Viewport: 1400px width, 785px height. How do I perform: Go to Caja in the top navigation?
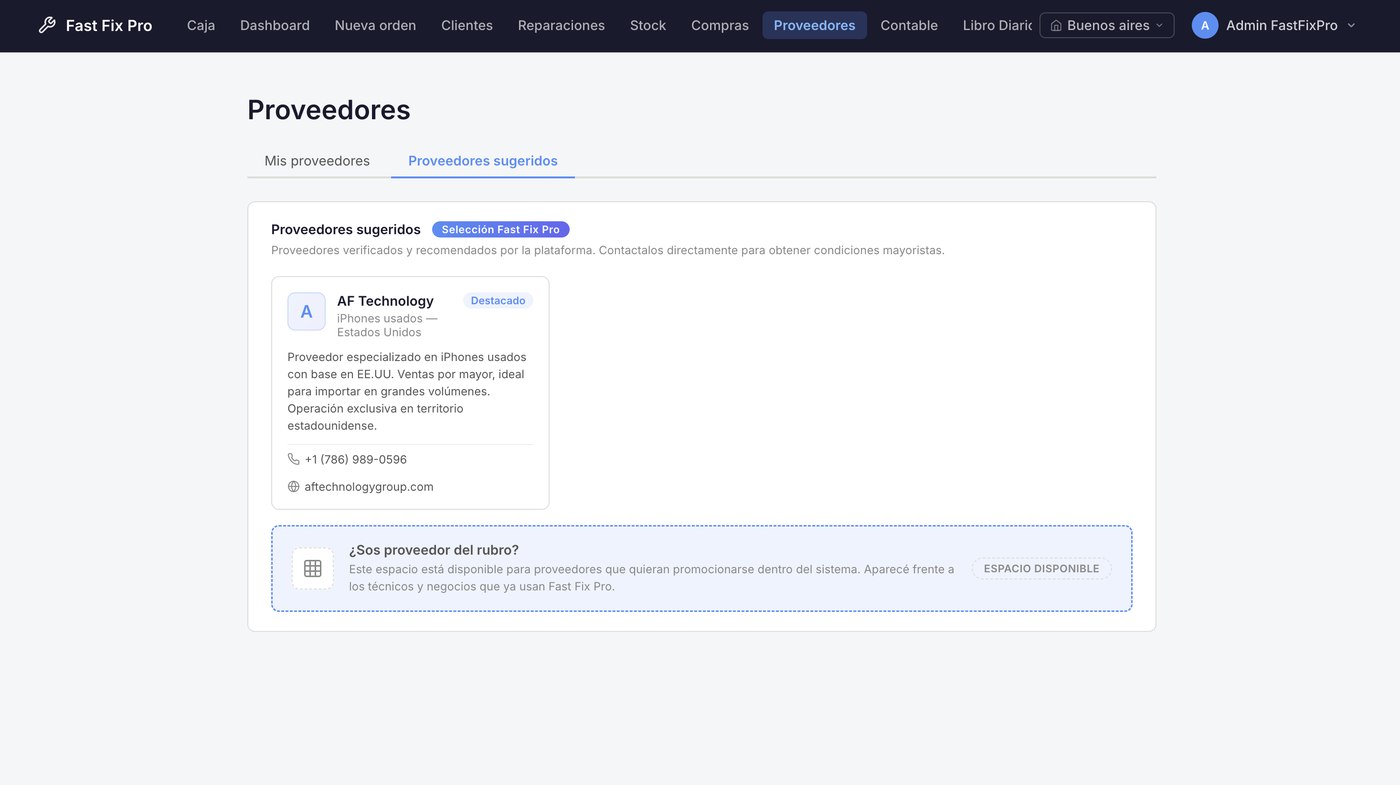pos(201,25)
